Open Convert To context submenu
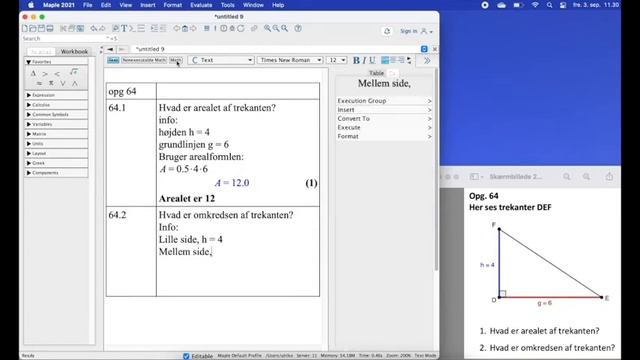Viewport: 640px width, 360px height. coord(384,118)
